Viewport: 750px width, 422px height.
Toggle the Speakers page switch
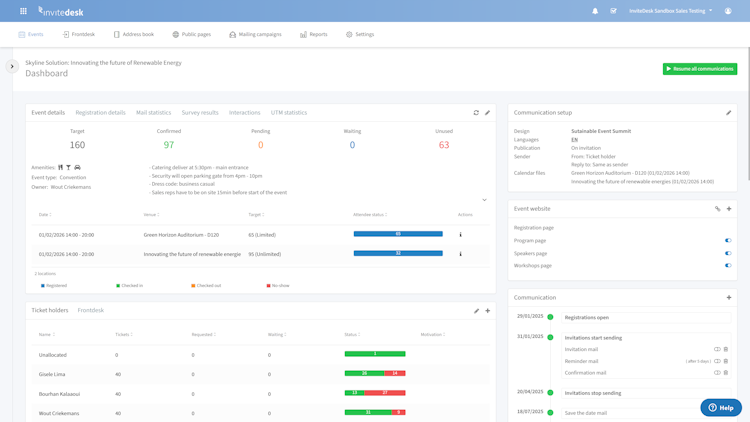click(728, 253)
